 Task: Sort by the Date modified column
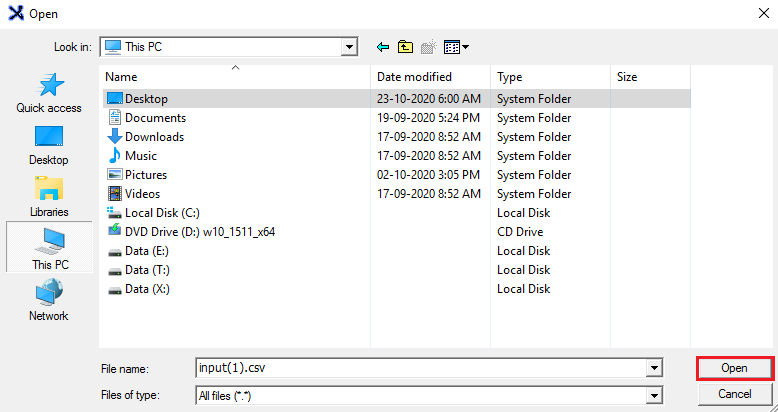431,77
